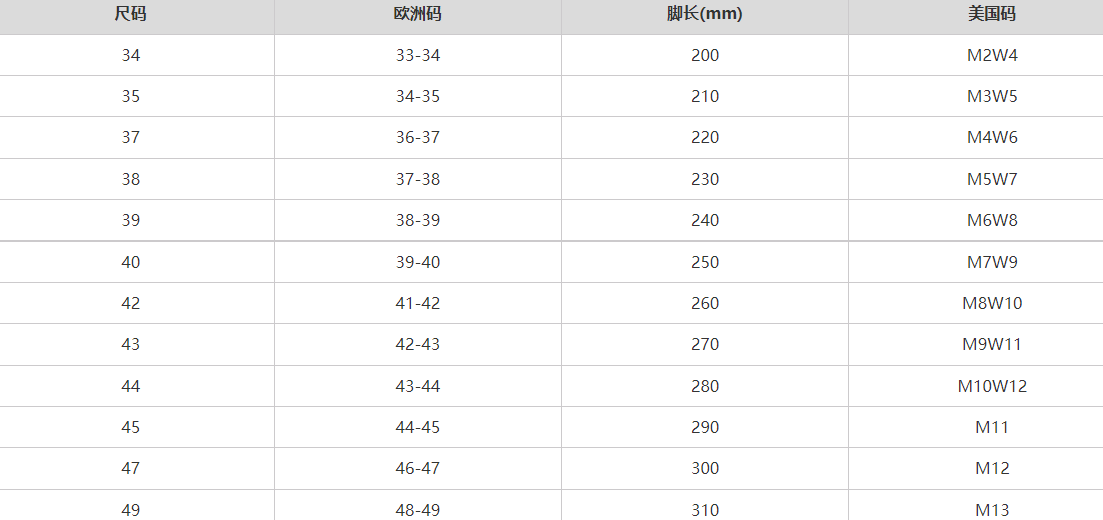Click the 美国码 column header
1103x520 pixels.
pyautogui.click(x=992, y=14)
